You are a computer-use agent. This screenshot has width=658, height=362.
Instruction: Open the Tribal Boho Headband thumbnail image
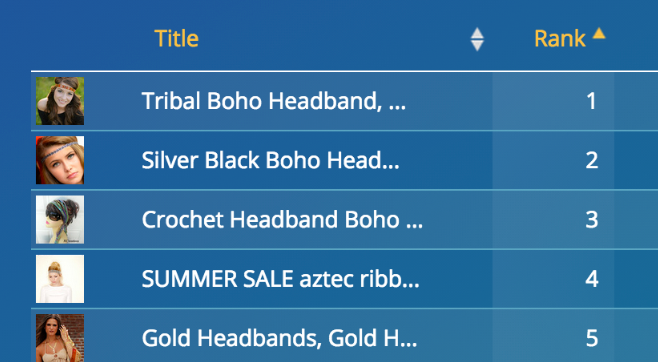click(x=60, y=101)
